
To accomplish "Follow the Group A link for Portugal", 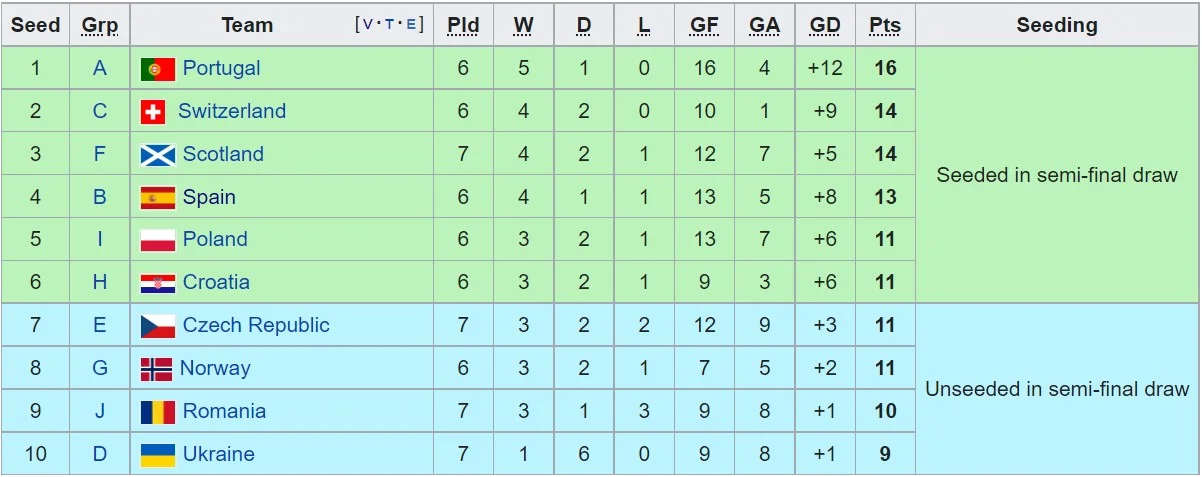I will tap(100, 69).
